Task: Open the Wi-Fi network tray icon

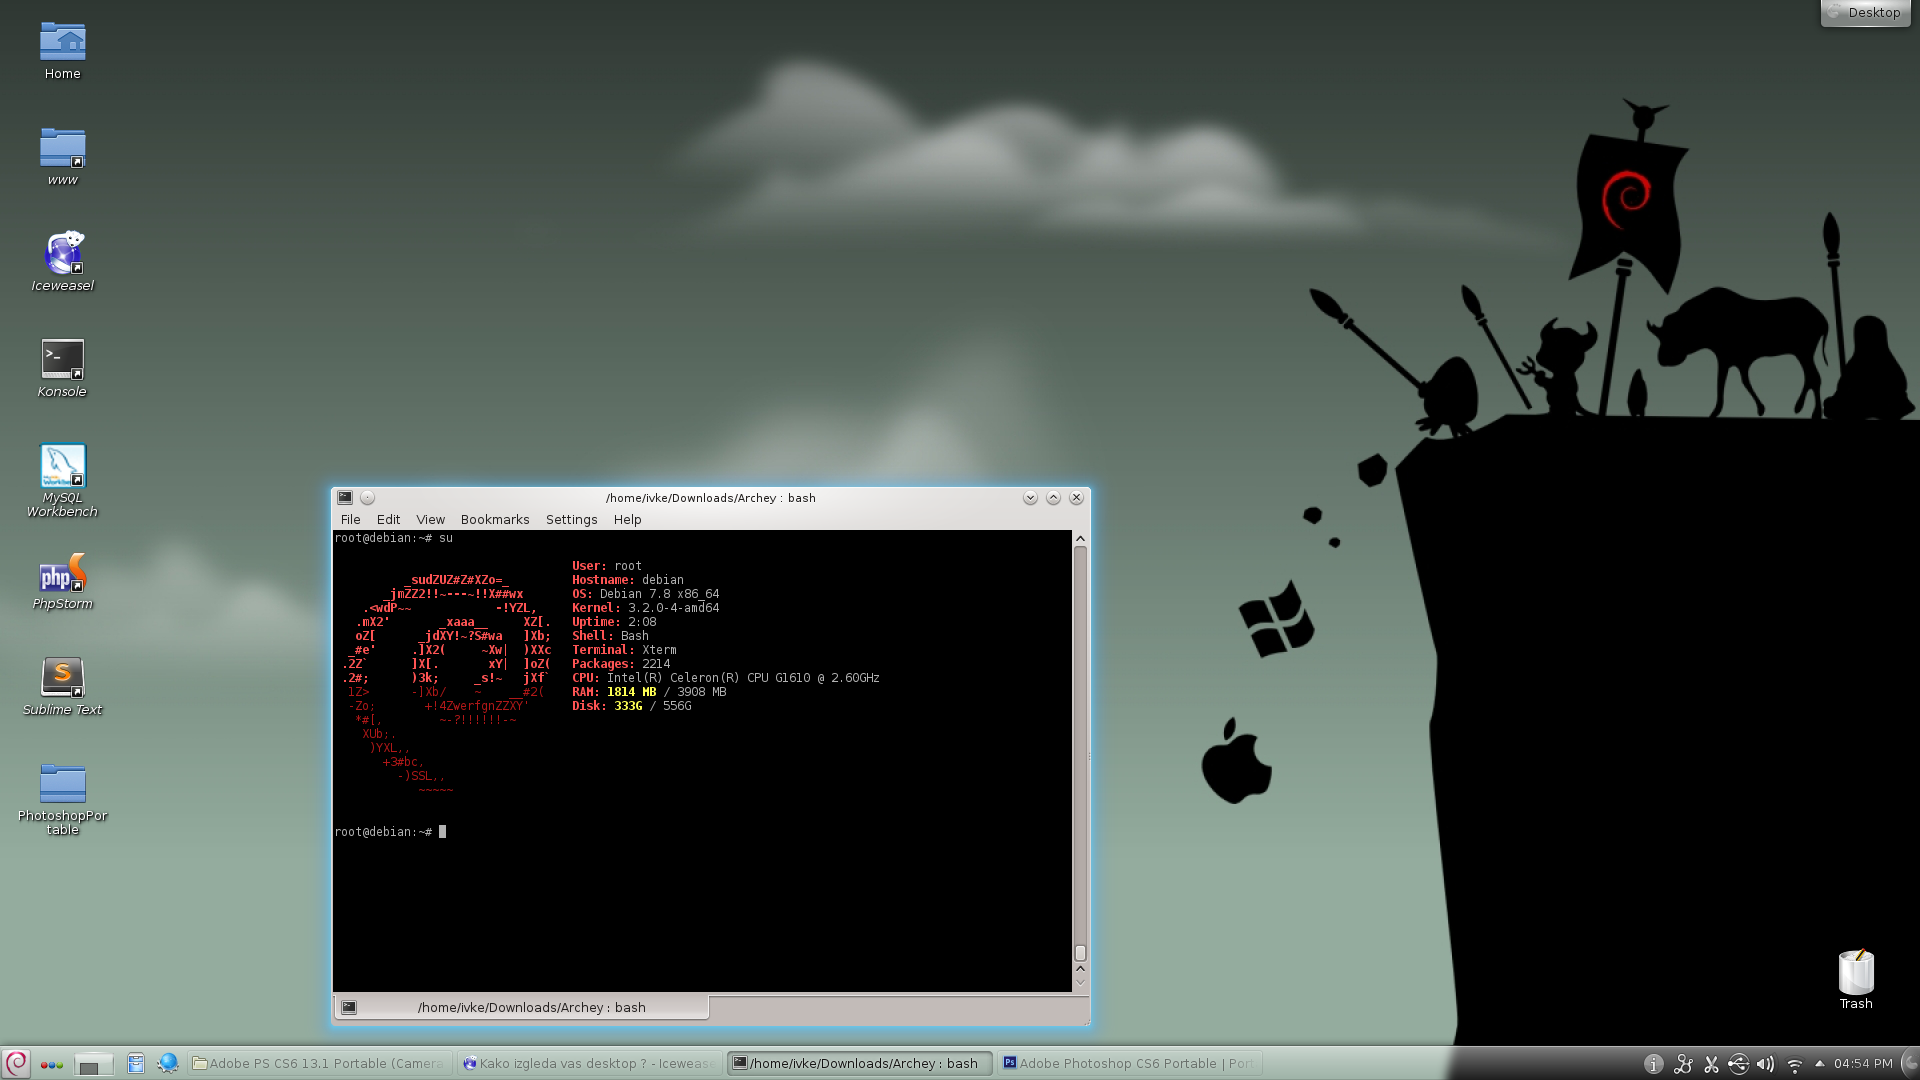Action: click(1794, 1064)
